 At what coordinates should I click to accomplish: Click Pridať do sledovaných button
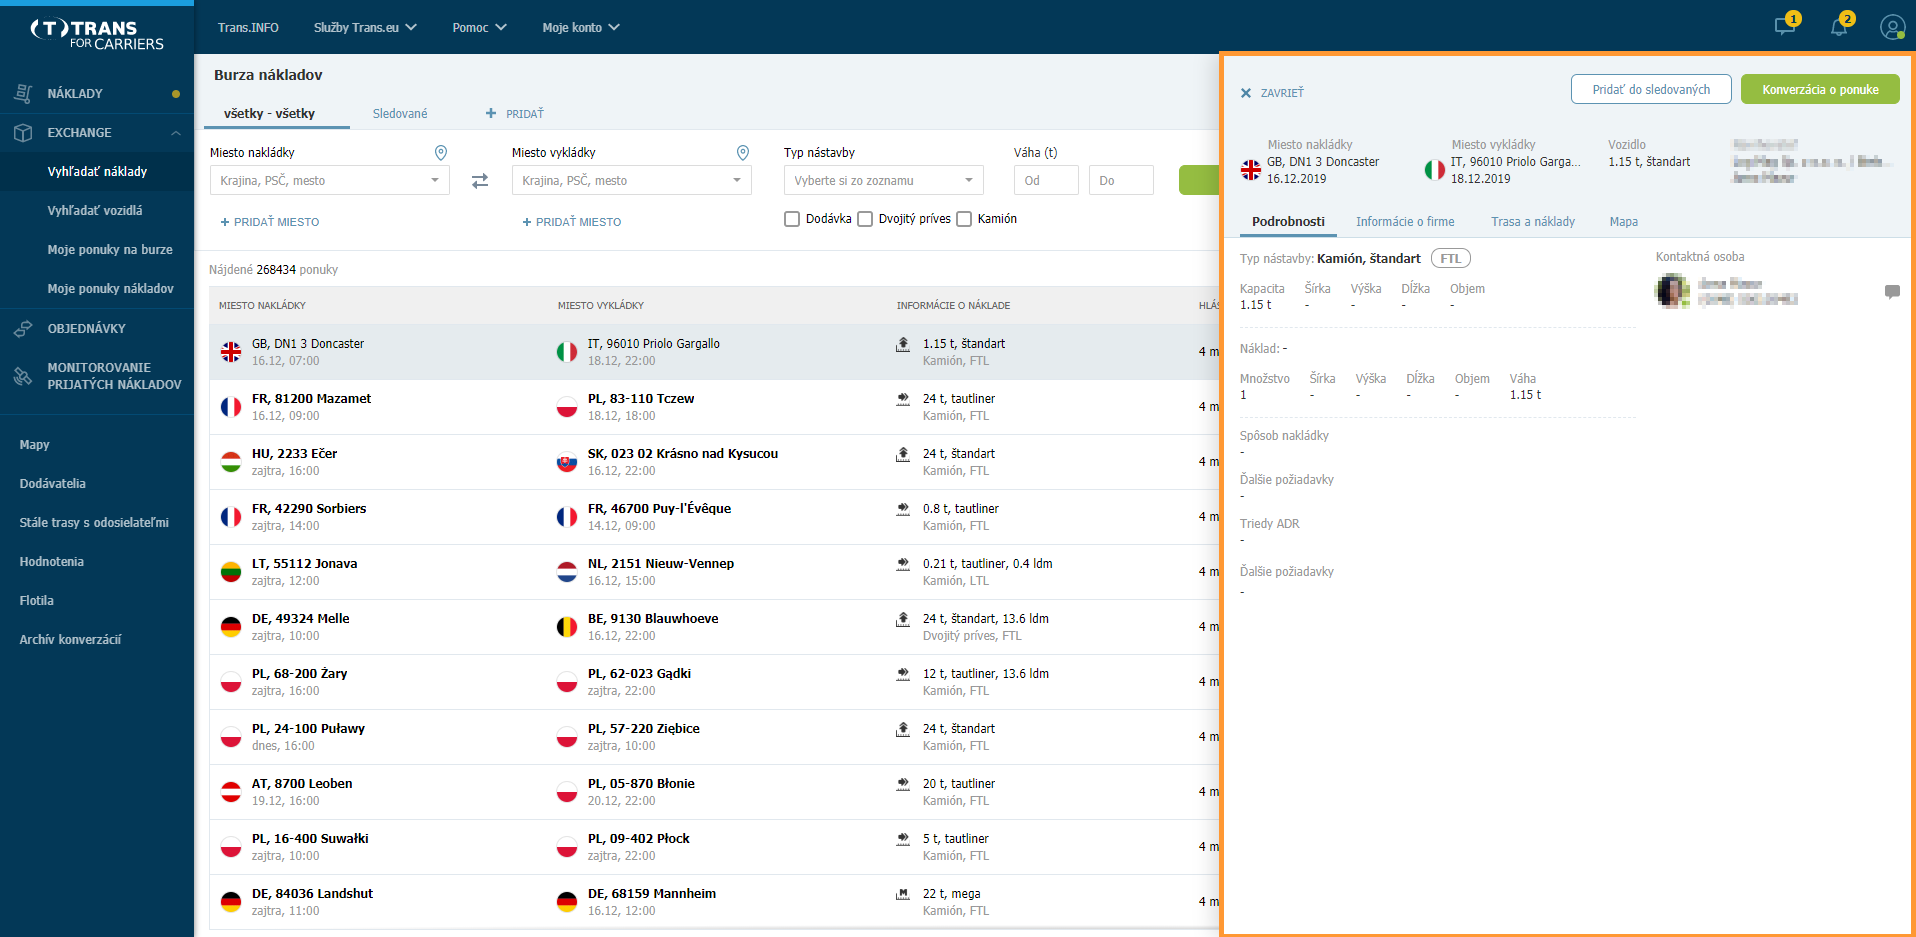[1651, 89]
